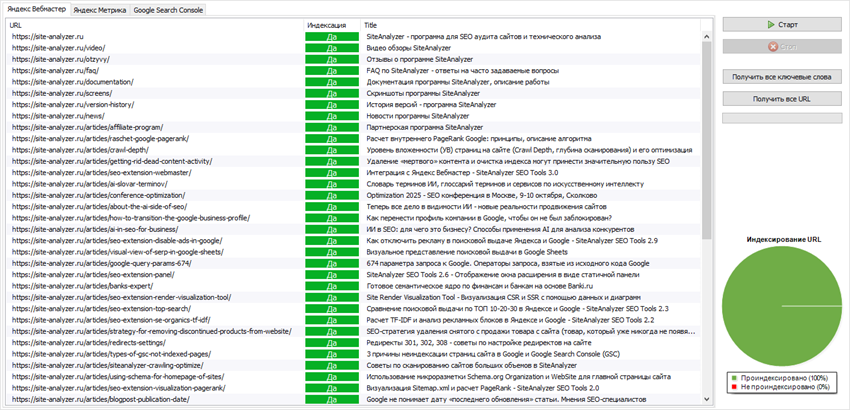Click the green Да cell for /news/ row

tap(331, 116)
